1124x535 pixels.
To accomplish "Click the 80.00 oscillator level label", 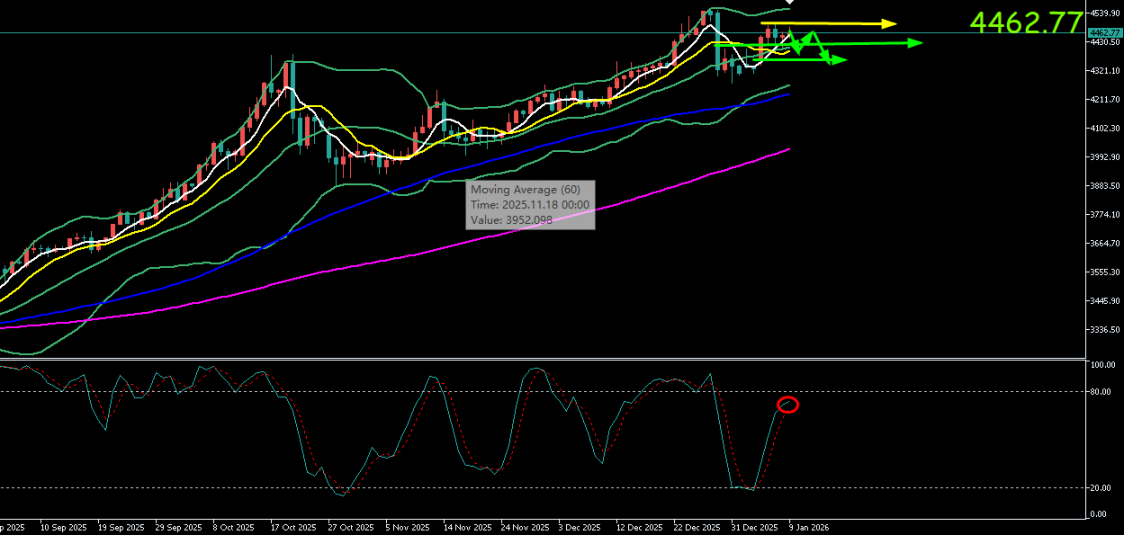I will click(x=1102, y=392).
